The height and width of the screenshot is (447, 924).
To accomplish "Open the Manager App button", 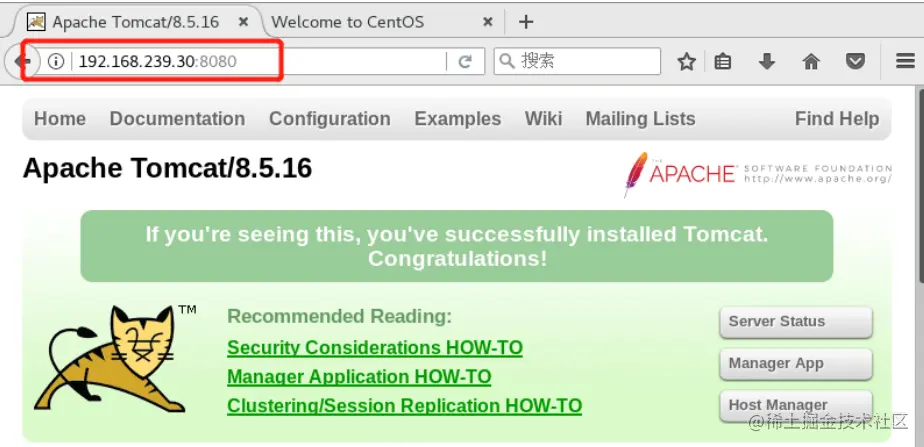I will coord(796,363).
